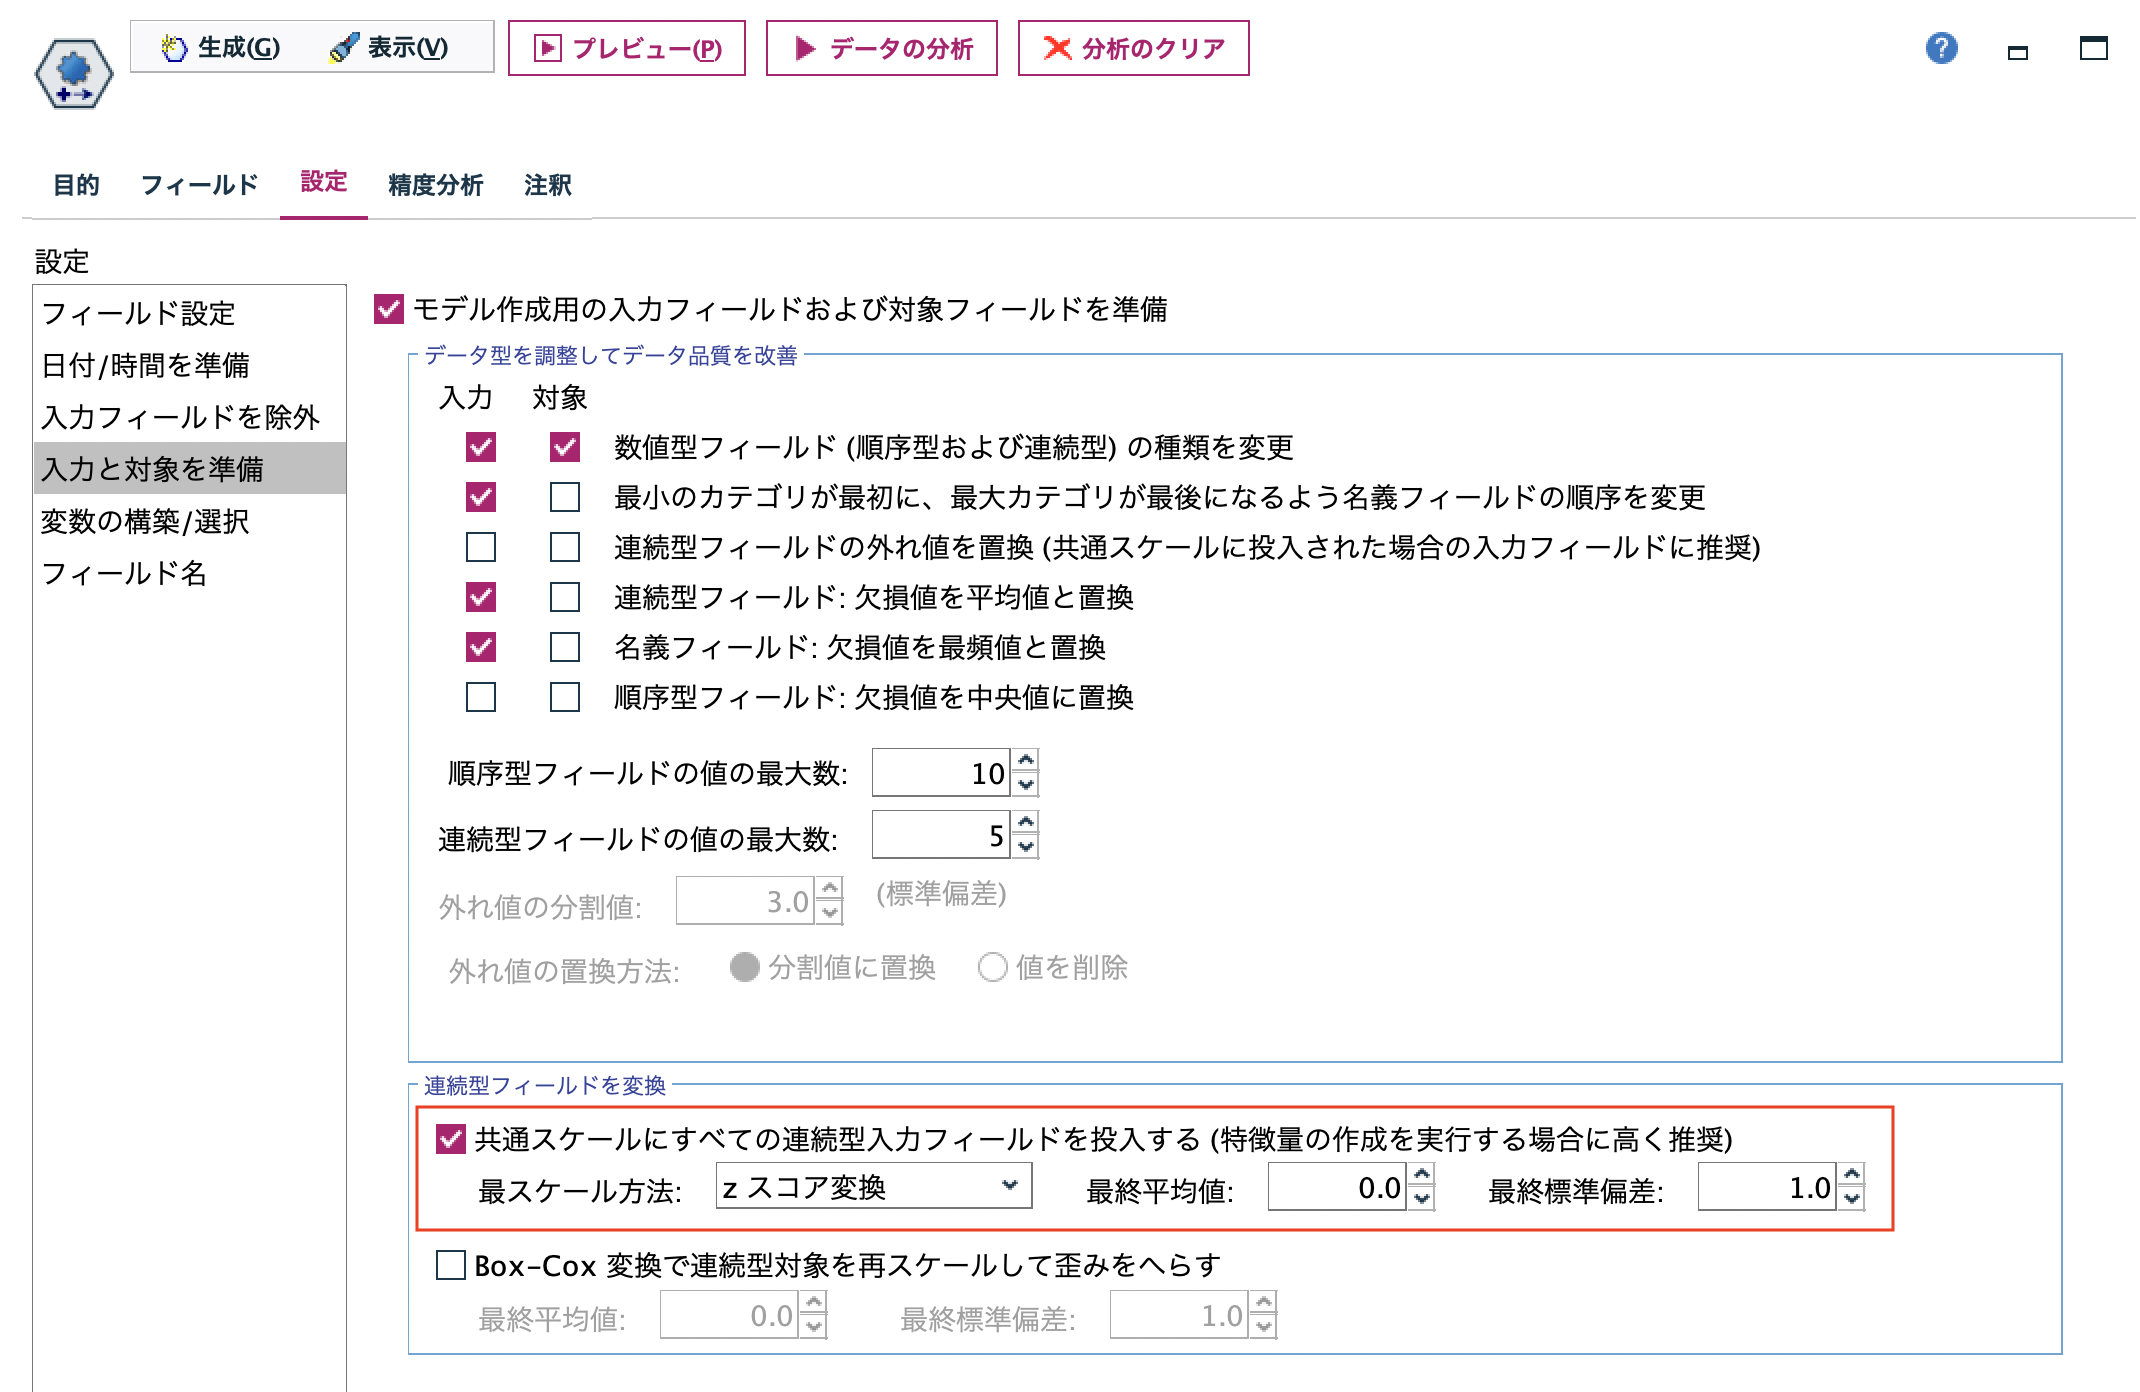Viewport: 2140px width, 1392px height.
Task: Click the hexagon node icon in the top-left corner
Action: [x=75, y=75]
